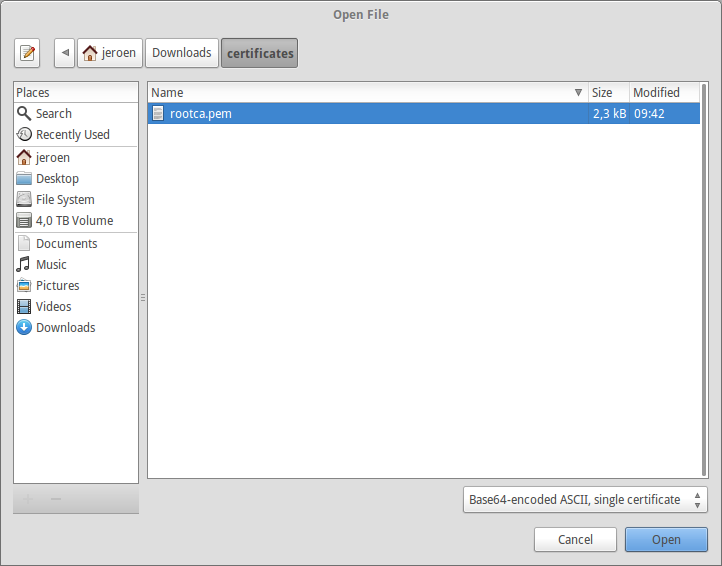The height and width of the screenshot is (566, 722).
Task: Open Recently Used in Places
Action: click(x=76, y=134)
